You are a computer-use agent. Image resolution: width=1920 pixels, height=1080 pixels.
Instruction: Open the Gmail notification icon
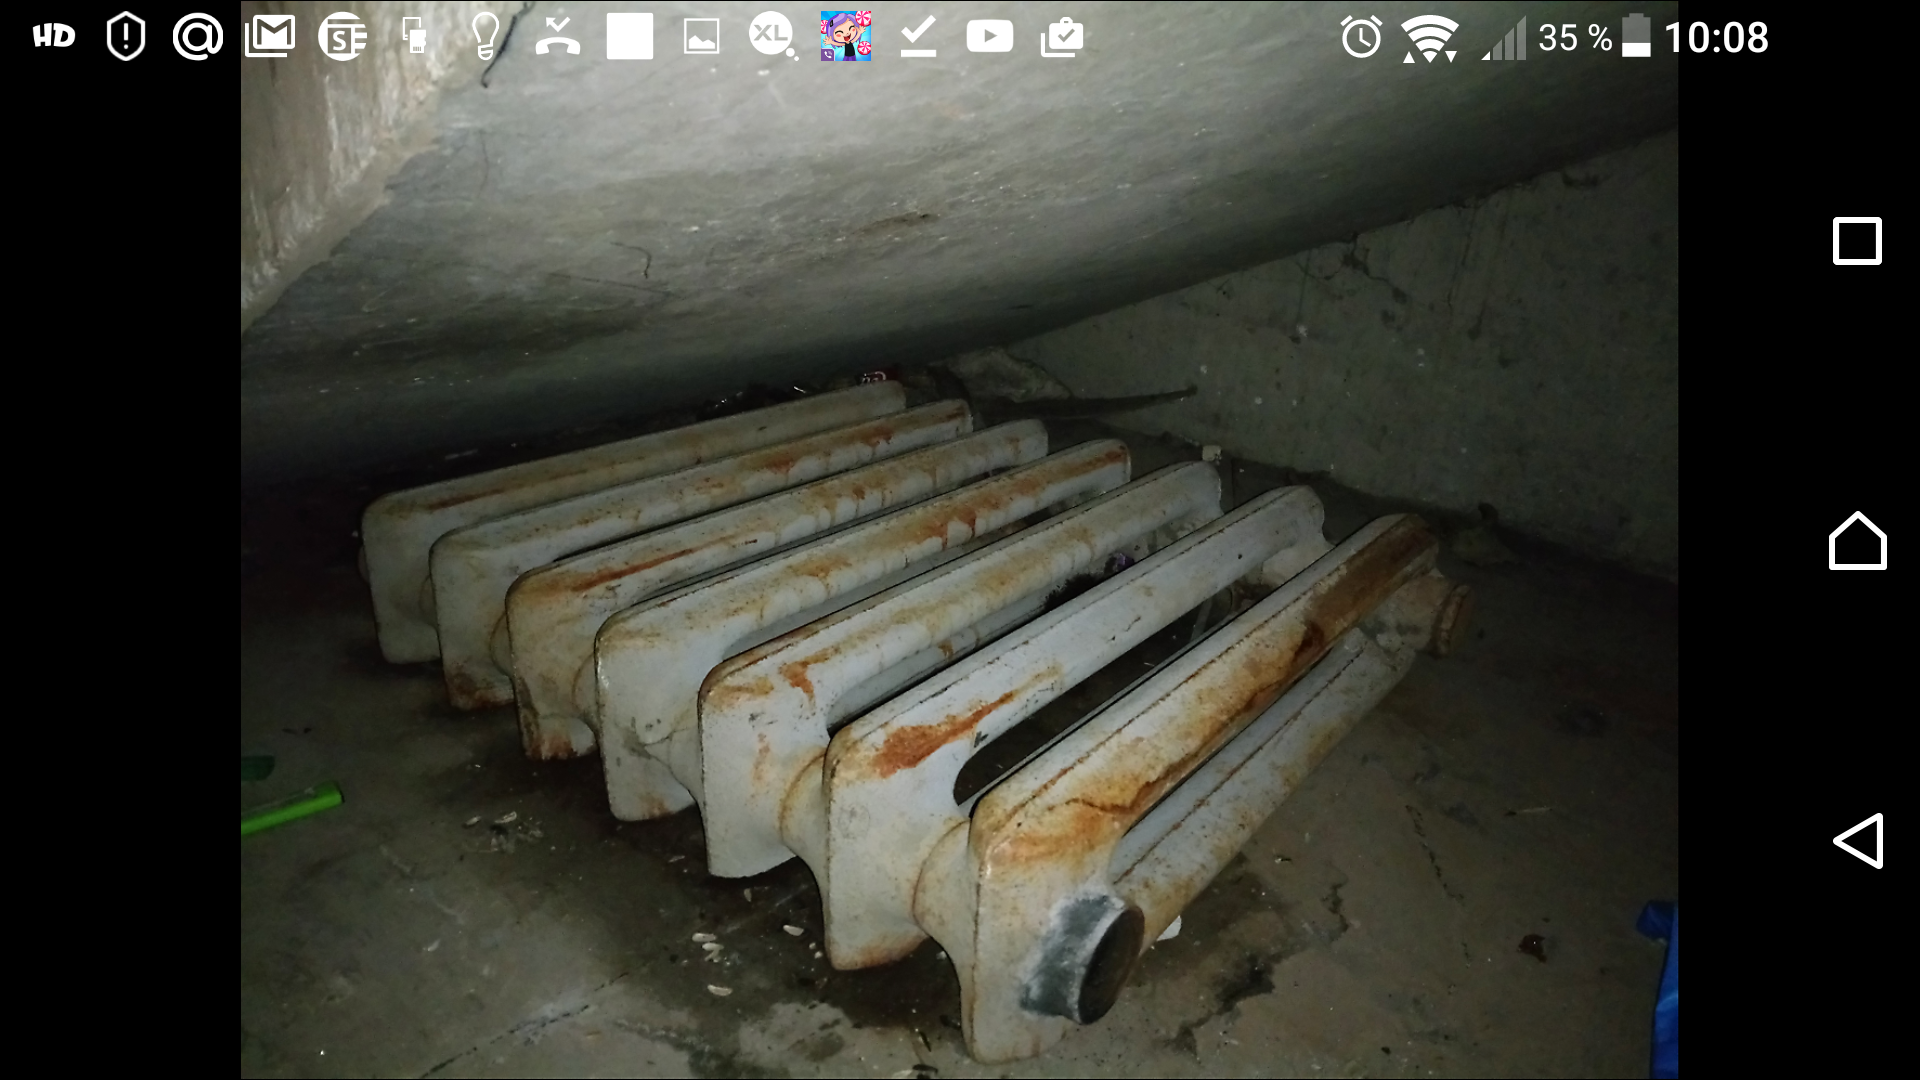(x=270, y=37)
